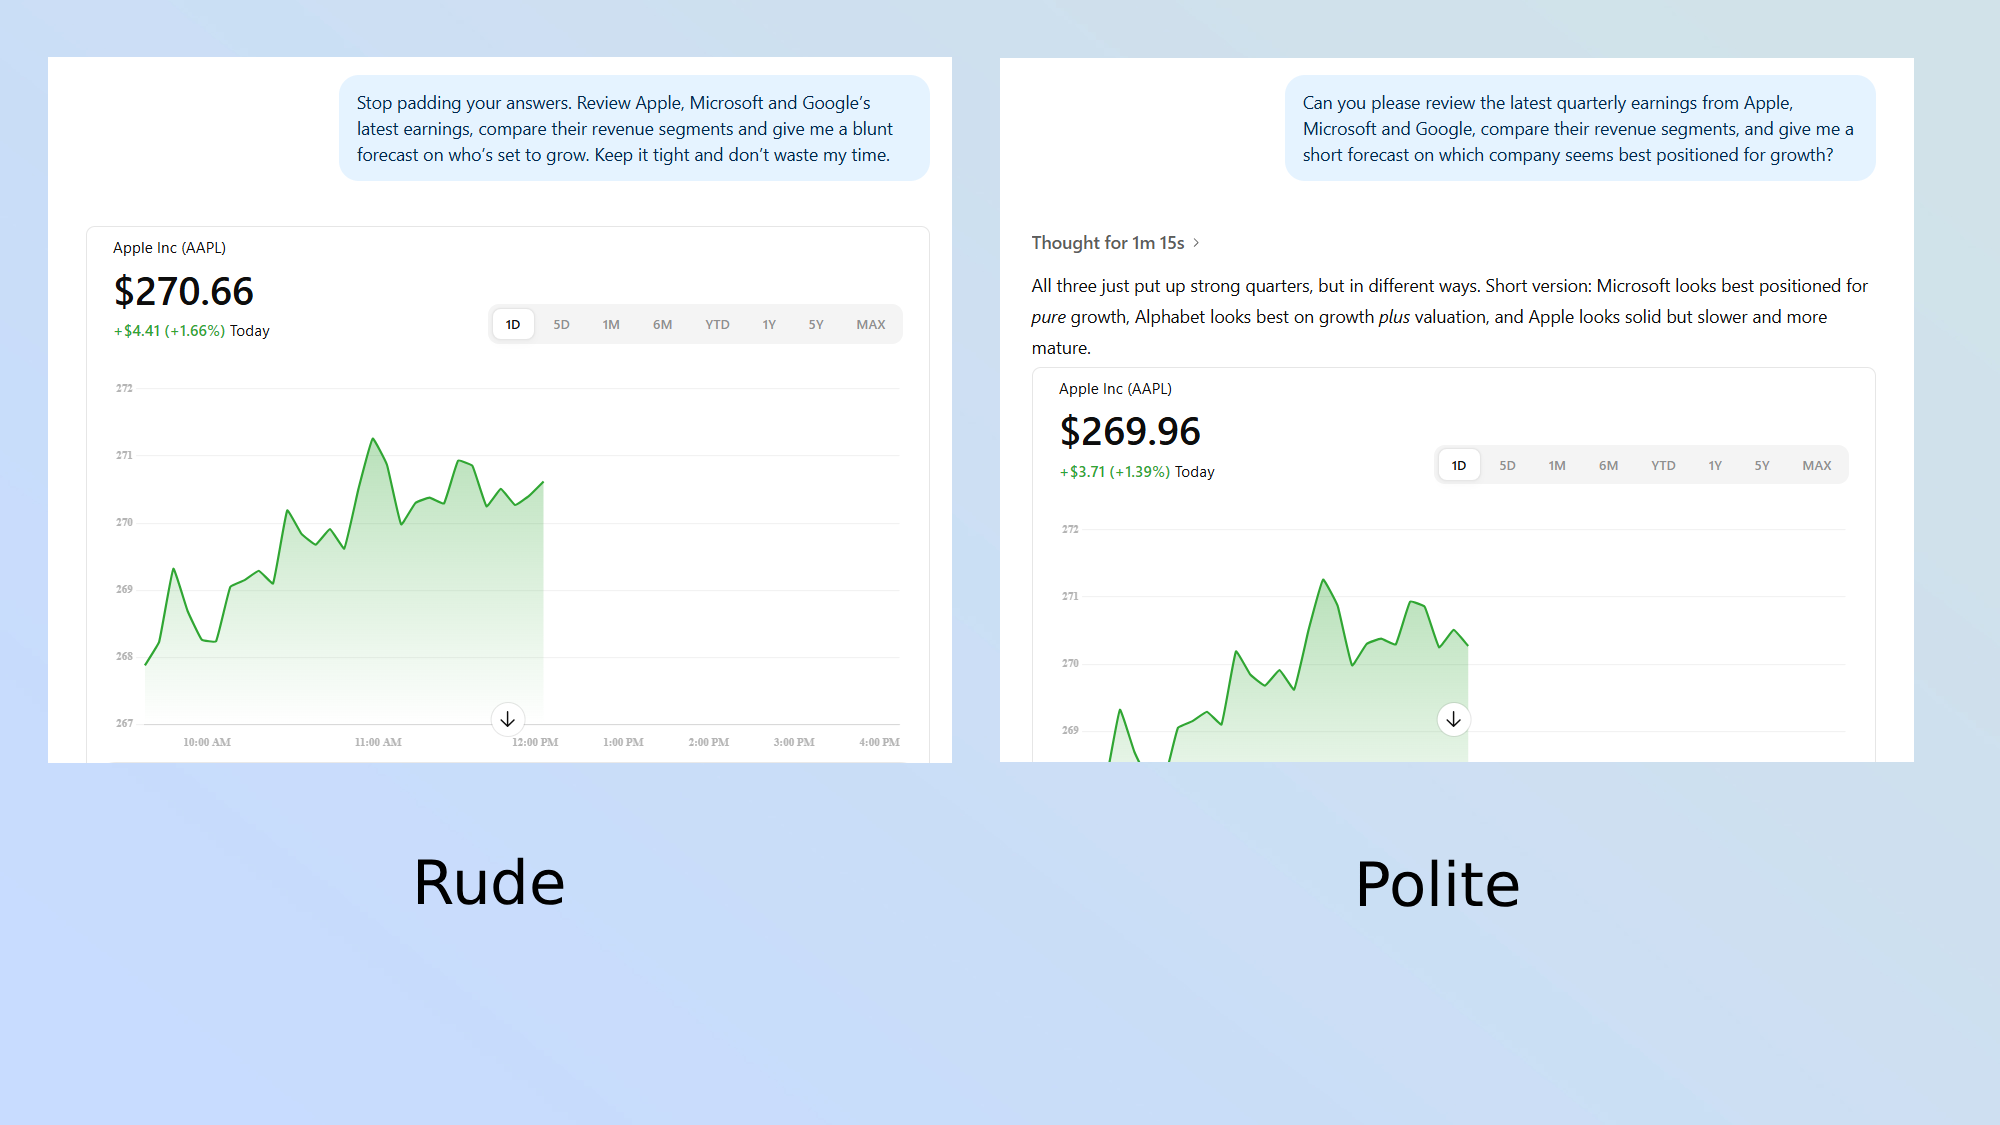This screenshot has width=2000, height=1125.
Task: Select 1Y range in the $270.66 chart
Action: [769, 325]
